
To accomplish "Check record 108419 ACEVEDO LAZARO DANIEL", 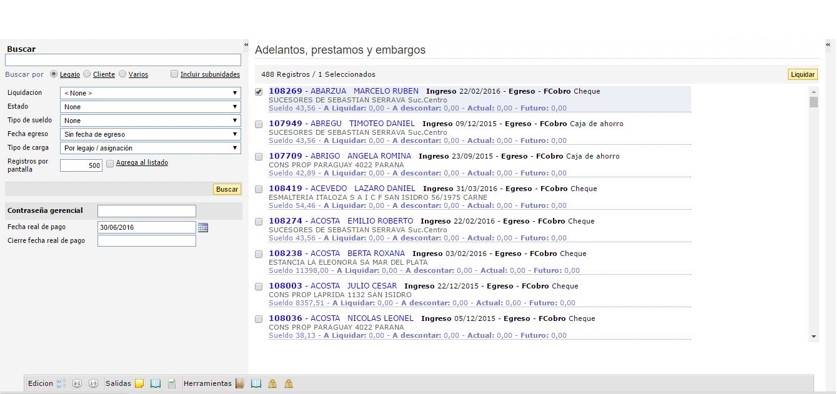I will (259, 190).
